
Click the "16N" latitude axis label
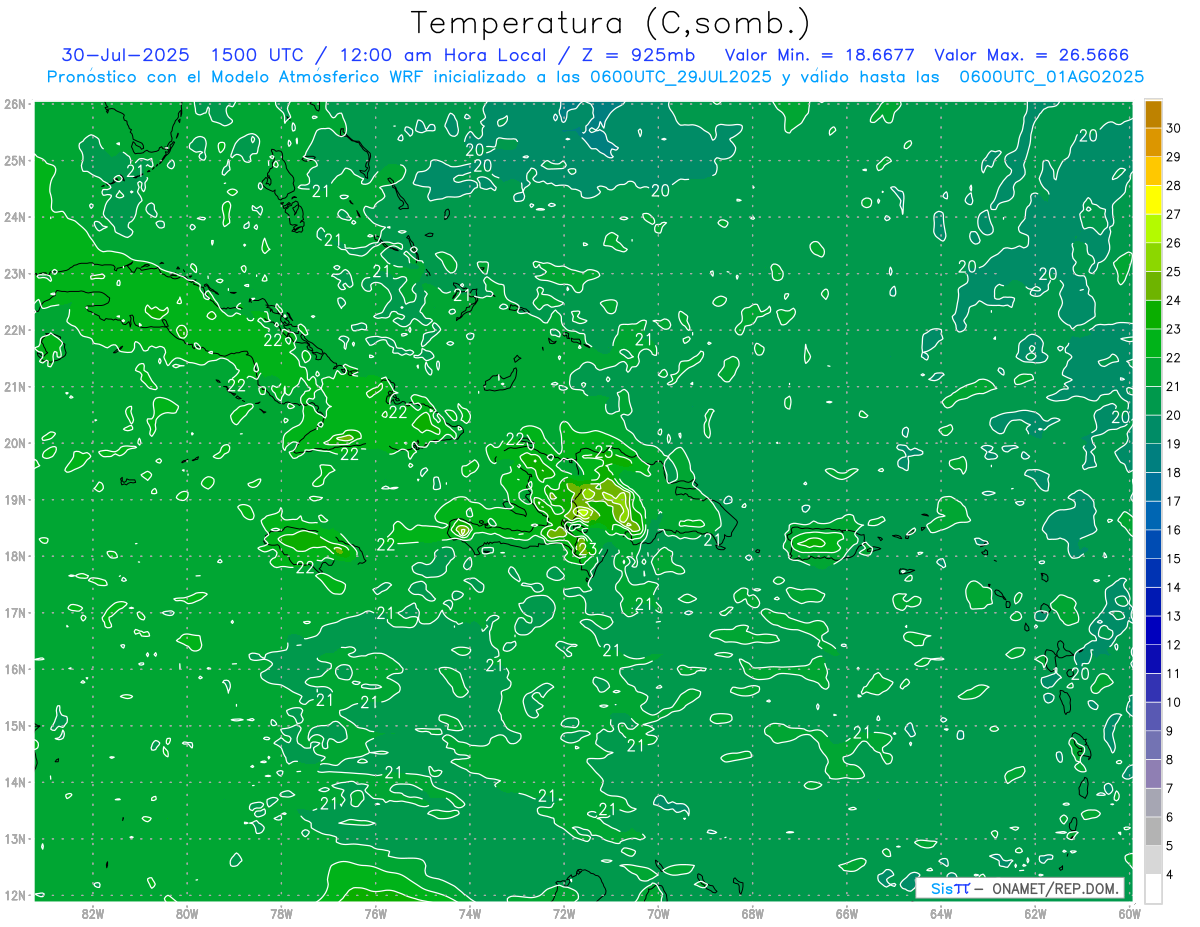15,669
